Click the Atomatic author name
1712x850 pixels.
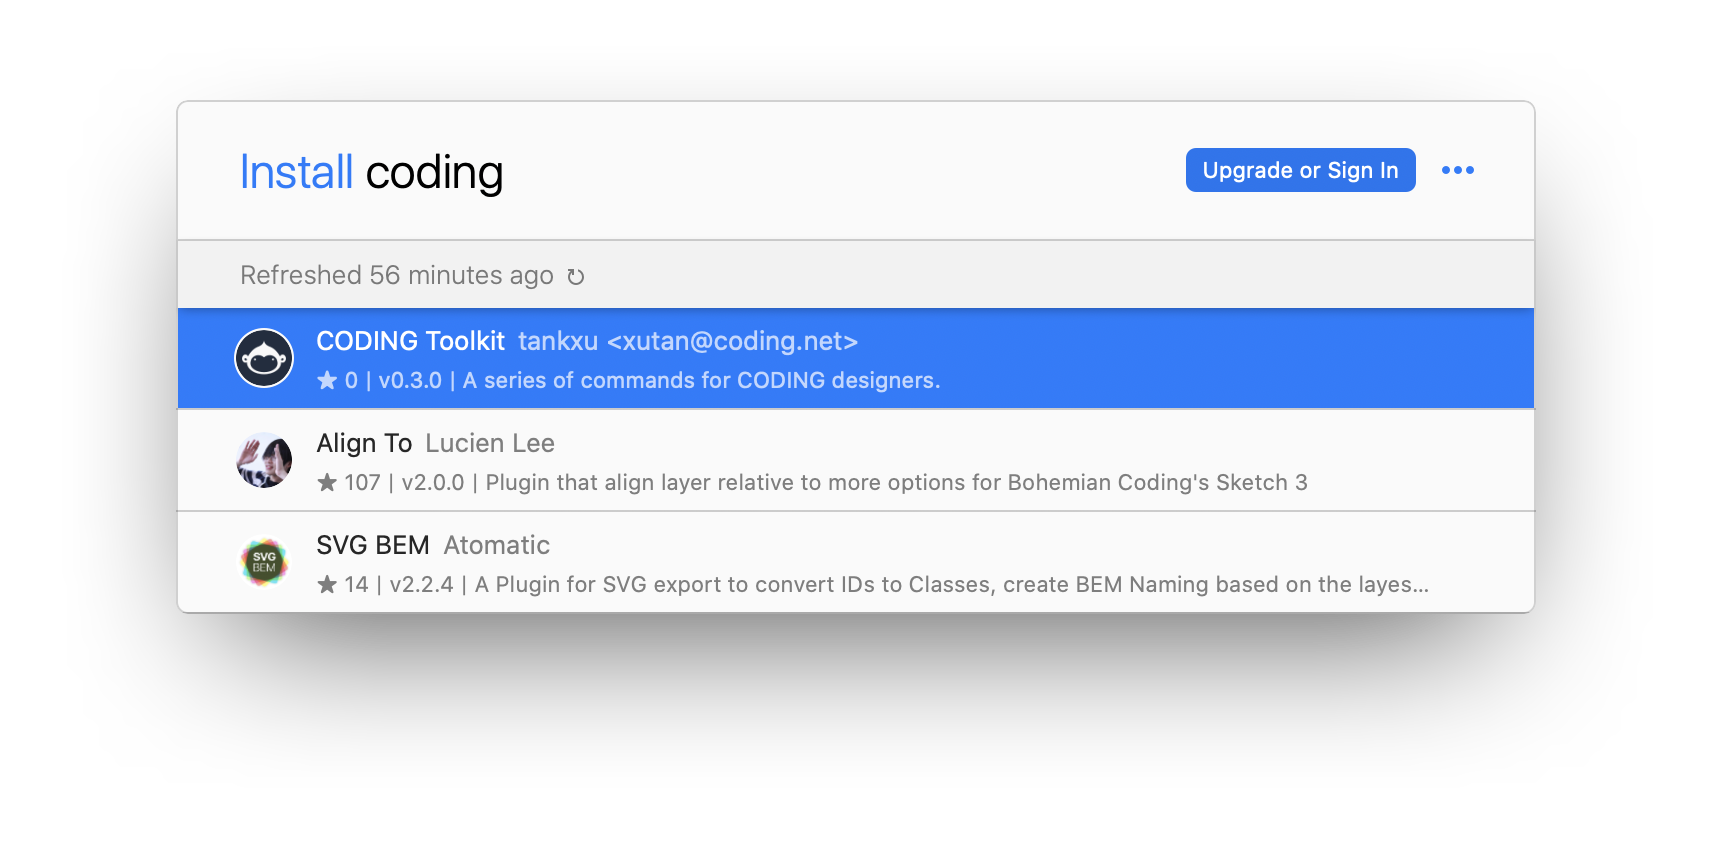(496, 545)
